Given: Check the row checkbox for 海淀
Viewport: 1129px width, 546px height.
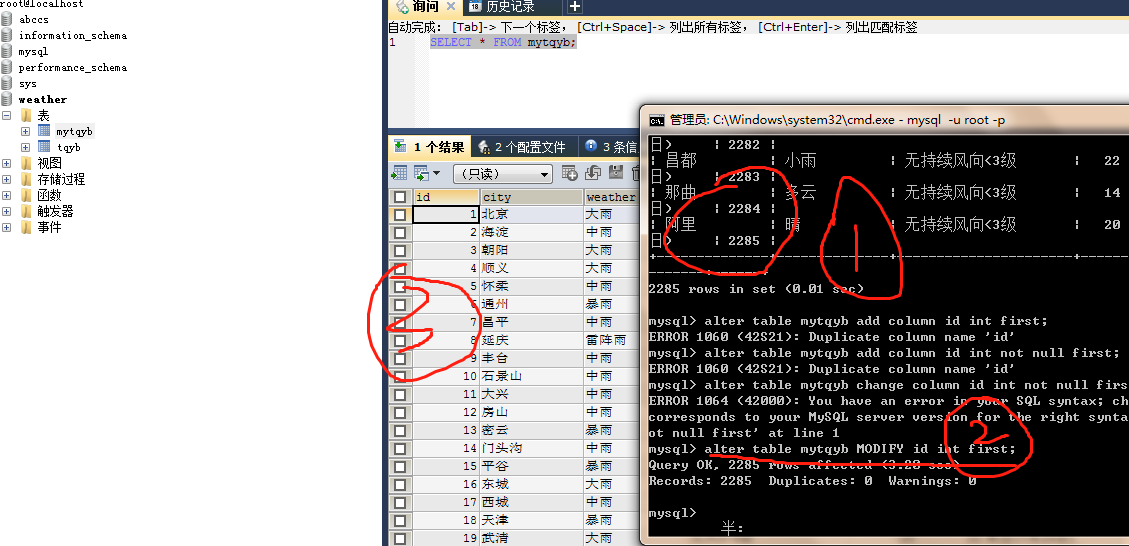Looking at the screenshot, I should tap(400, 232).
